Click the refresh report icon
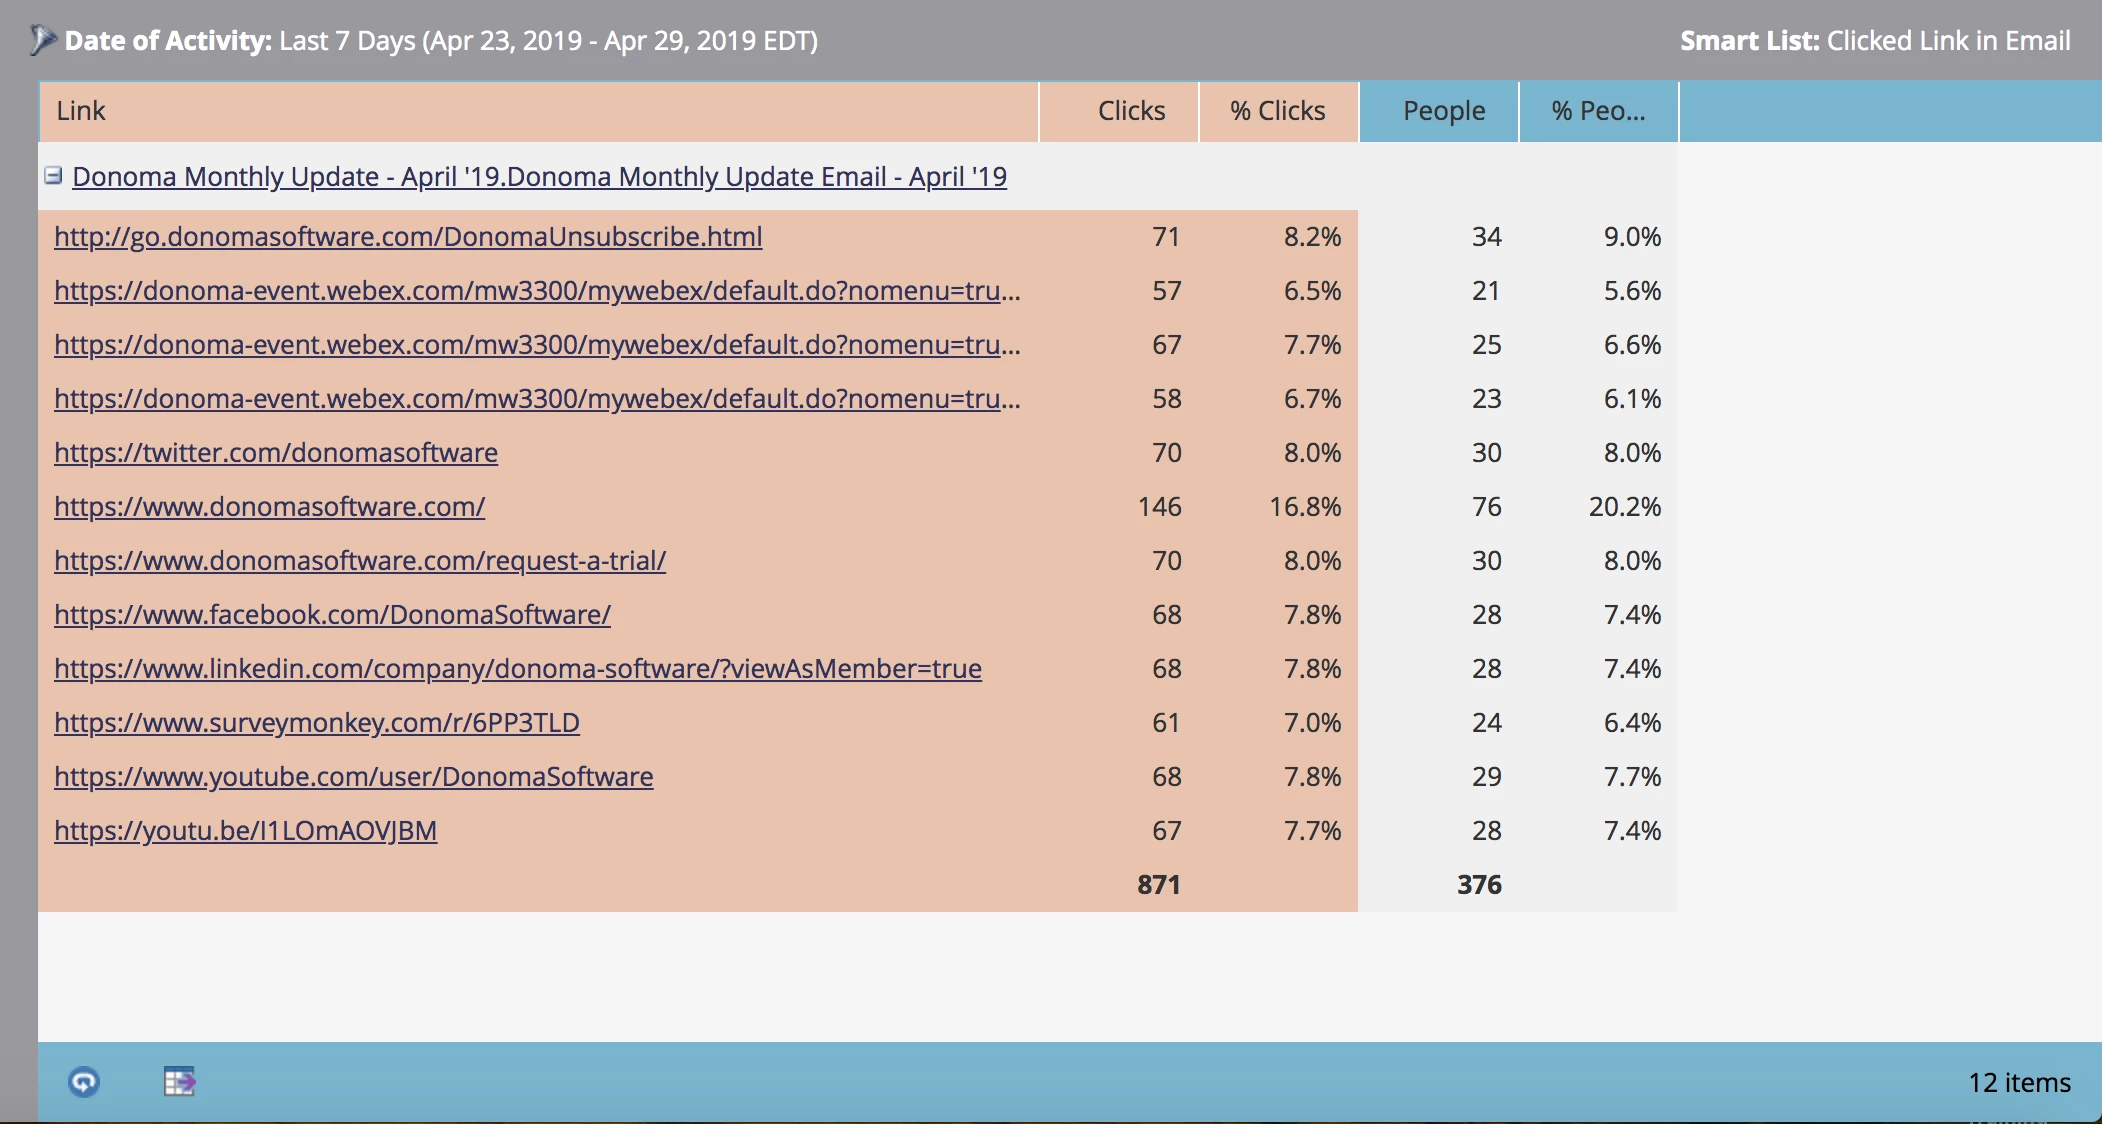Screen dimensions: 2102x1124 tap(84, 1082)
